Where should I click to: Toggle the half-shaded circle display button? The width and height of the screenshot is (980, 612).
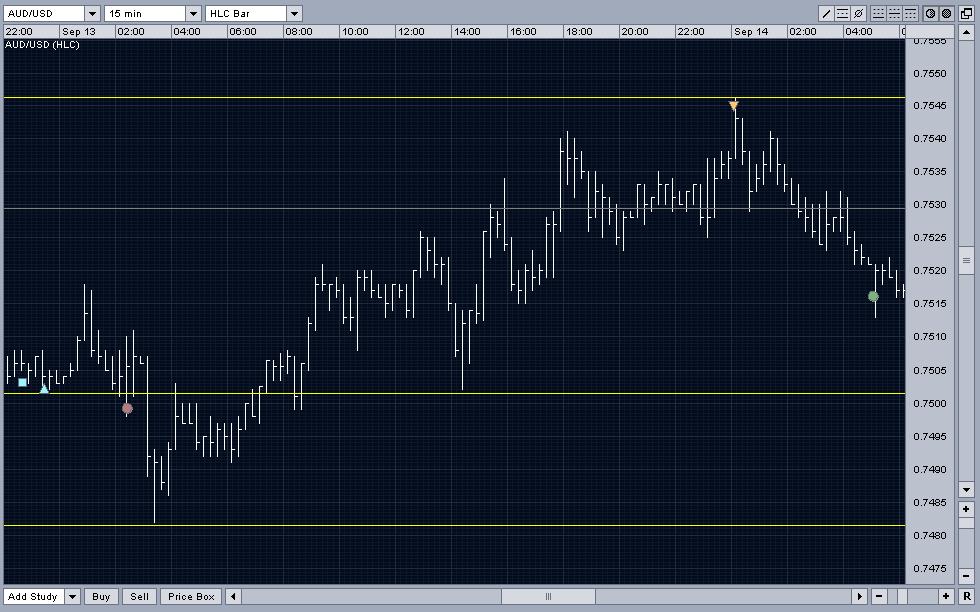click(x=931, y=13)
